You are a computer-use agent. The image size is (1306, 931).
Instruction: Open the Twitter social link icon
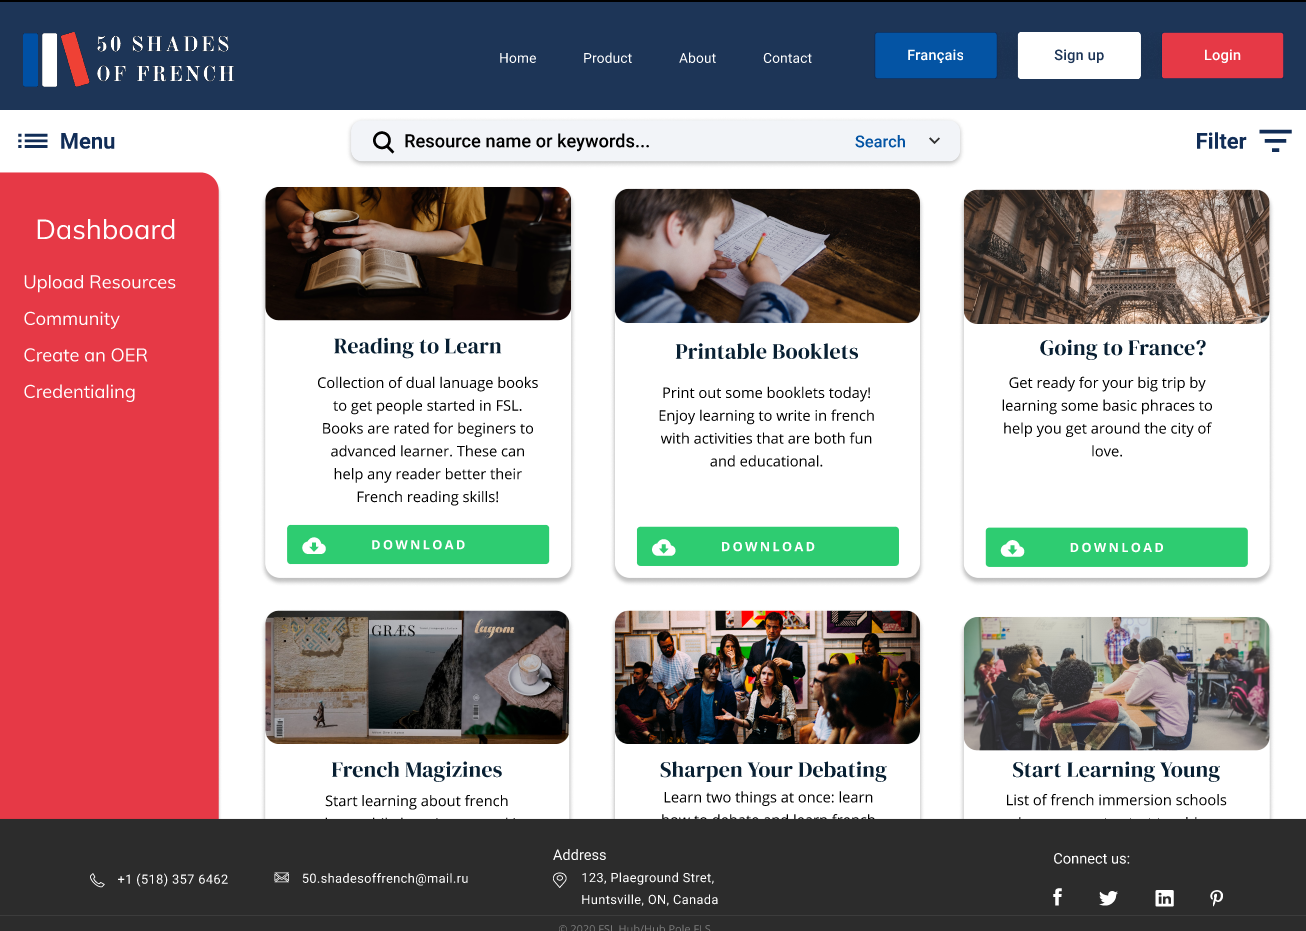coord(1108,898)
